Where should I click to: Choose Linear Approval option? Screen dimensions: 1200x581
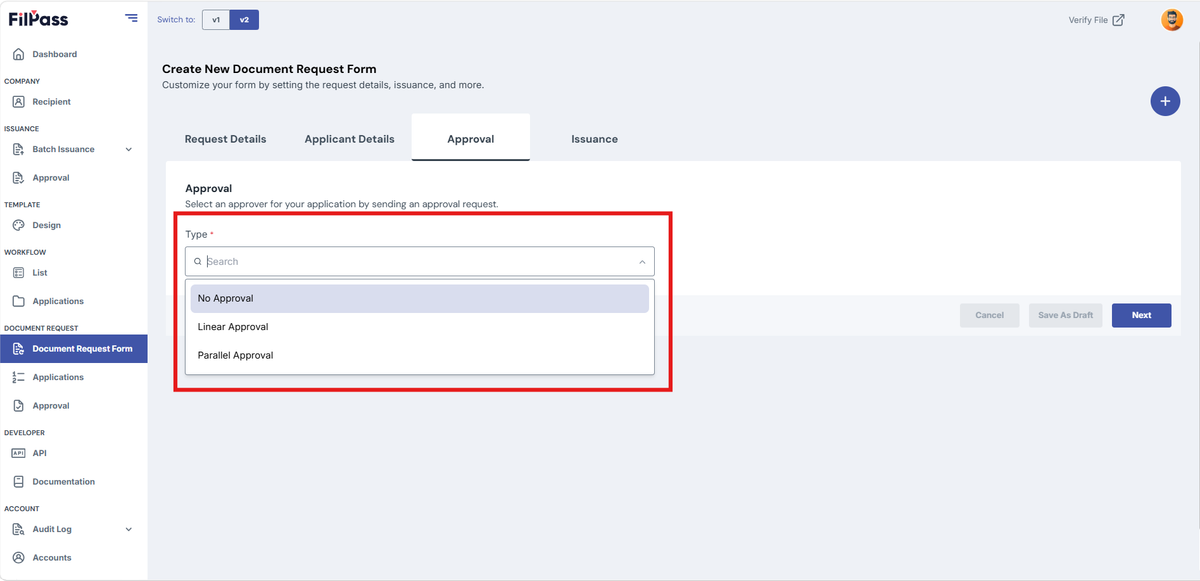point(420,327)
